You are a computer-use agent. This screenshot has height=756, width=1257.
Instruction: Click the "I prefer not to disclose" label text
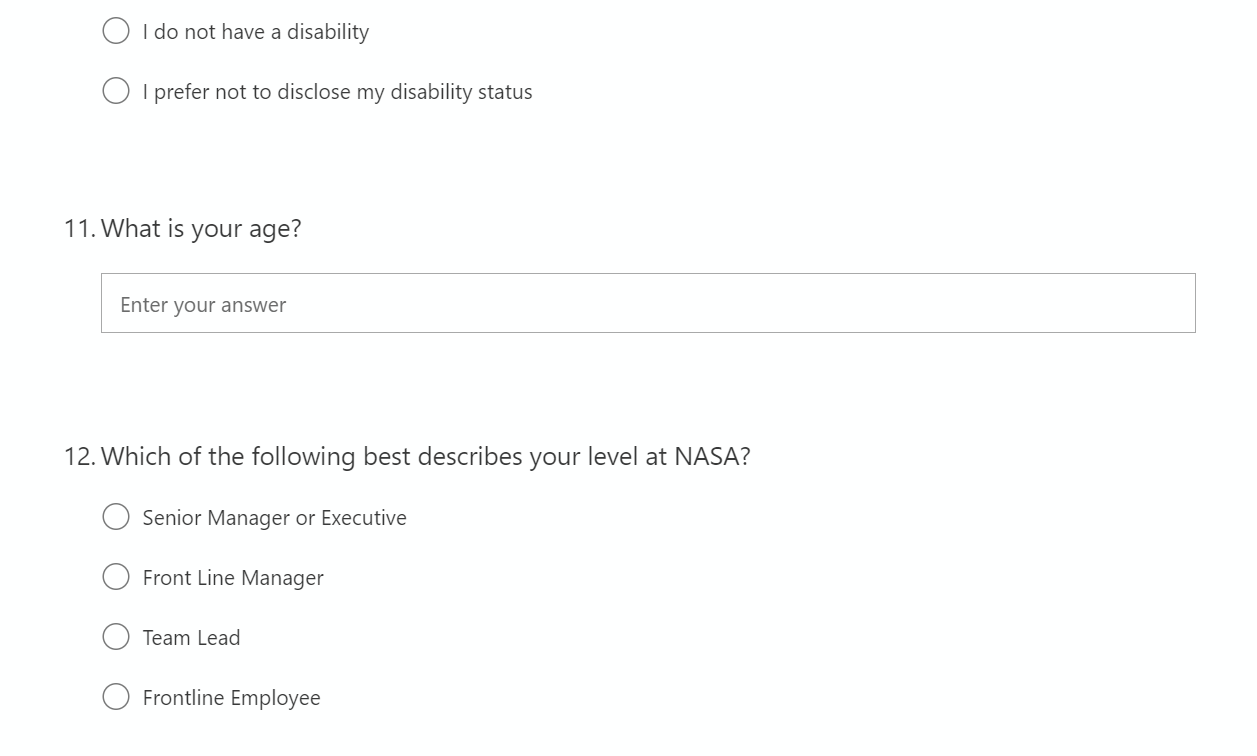pos(337,92)
